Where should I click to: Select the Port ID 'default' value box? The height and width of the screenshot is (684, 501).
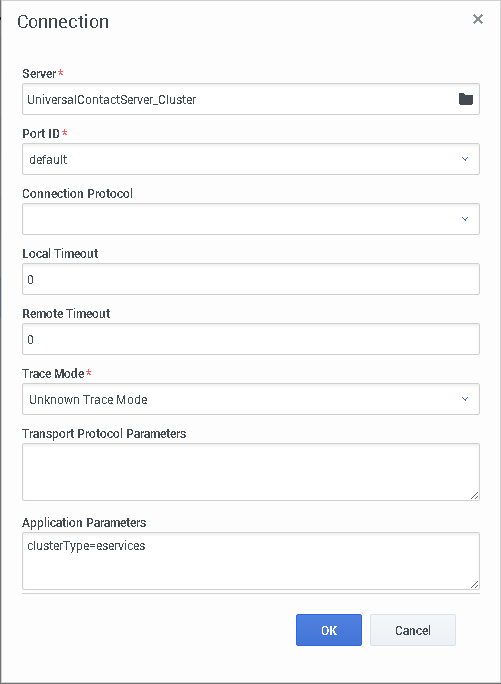(251, 159)
